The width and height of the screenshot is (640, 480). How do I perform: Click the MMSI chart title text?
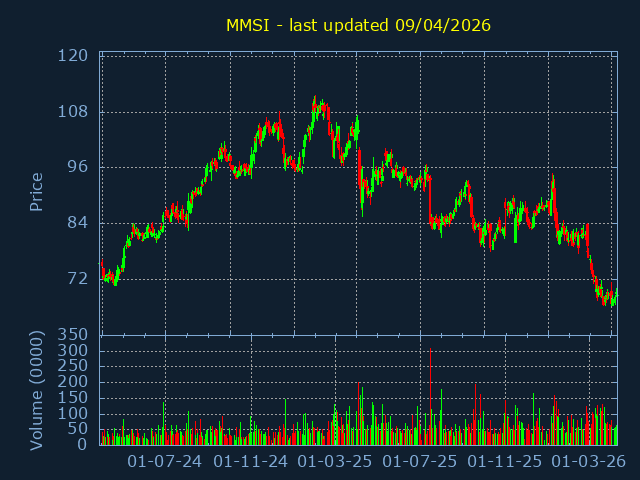pyautogui.click(x=358, y=25)
